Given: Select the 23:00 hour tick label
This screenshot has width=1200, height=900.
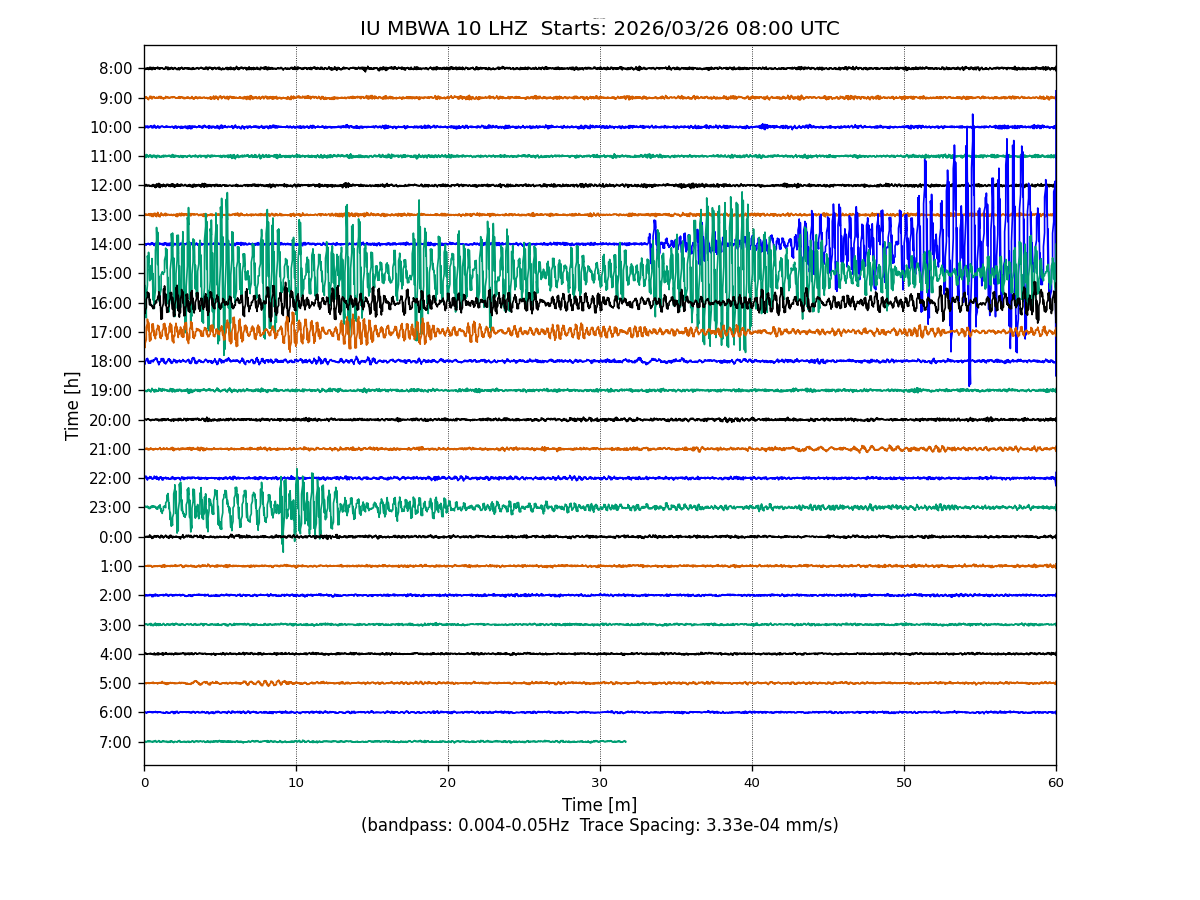Looking at the screenshot, I should (x=111, y=508).
